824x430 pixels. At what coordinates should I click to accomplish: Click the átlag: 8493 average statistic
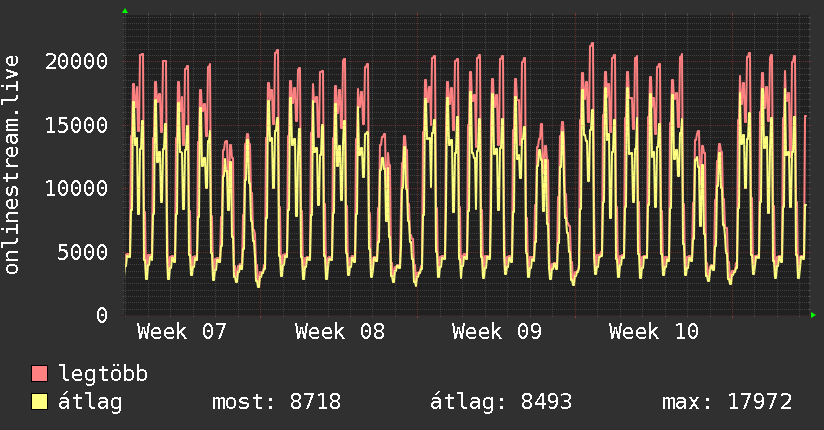click(500, 402)
